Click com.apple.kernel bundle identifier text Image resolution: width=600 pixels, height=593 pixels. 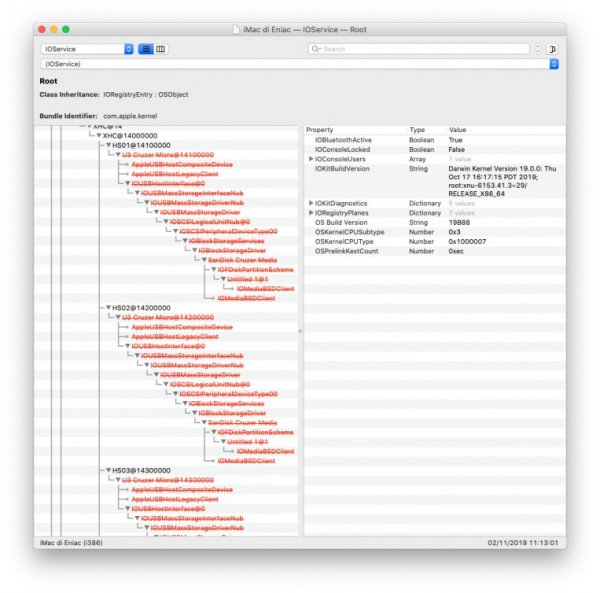tap(130, 116)
